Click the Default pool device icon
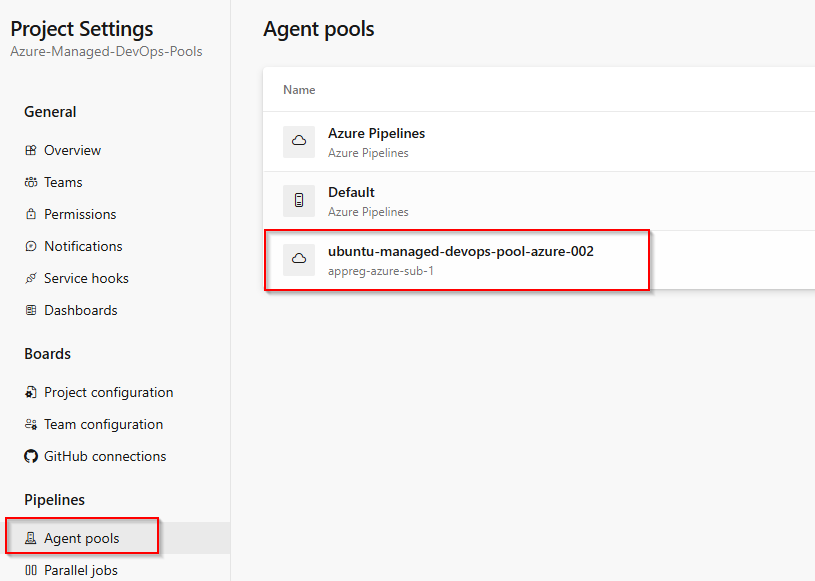The height and width of the screenshot is (581, 815). 299,200
